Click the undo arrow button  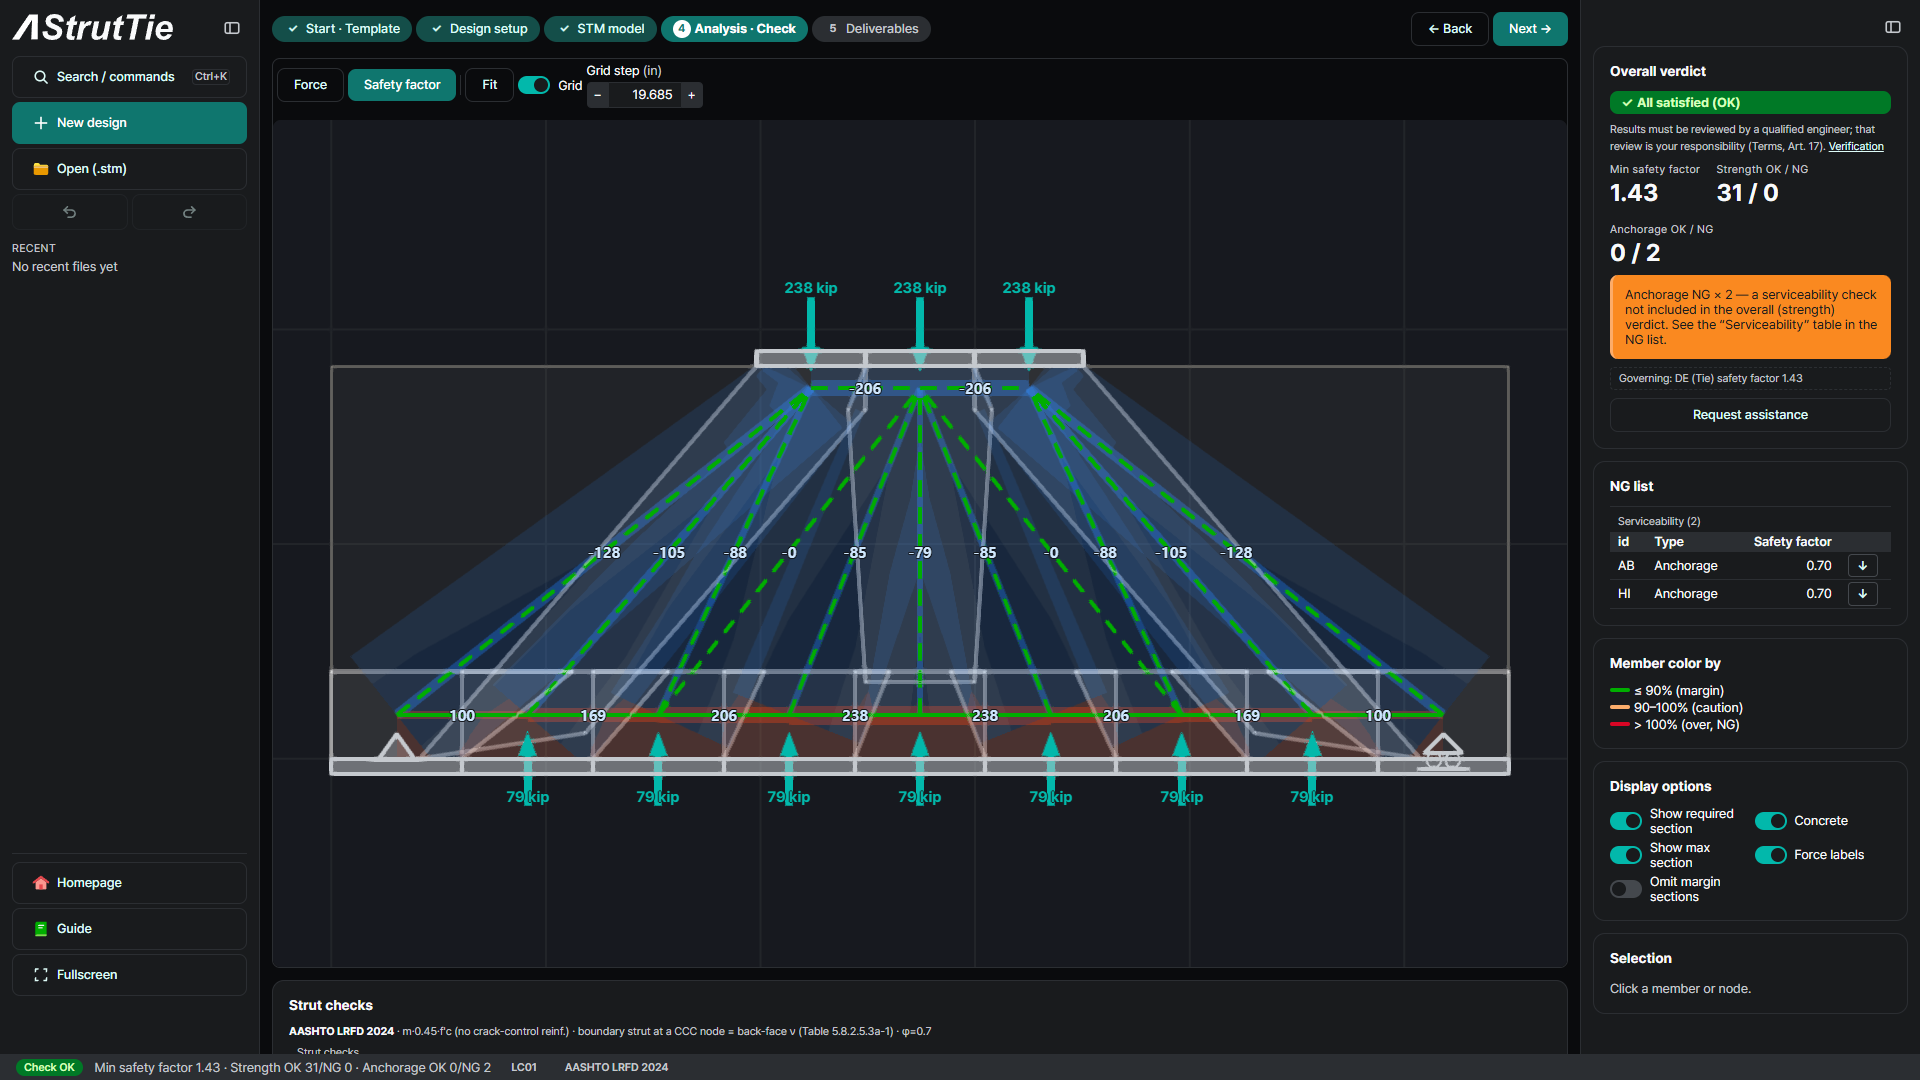(x=70, y=212)
